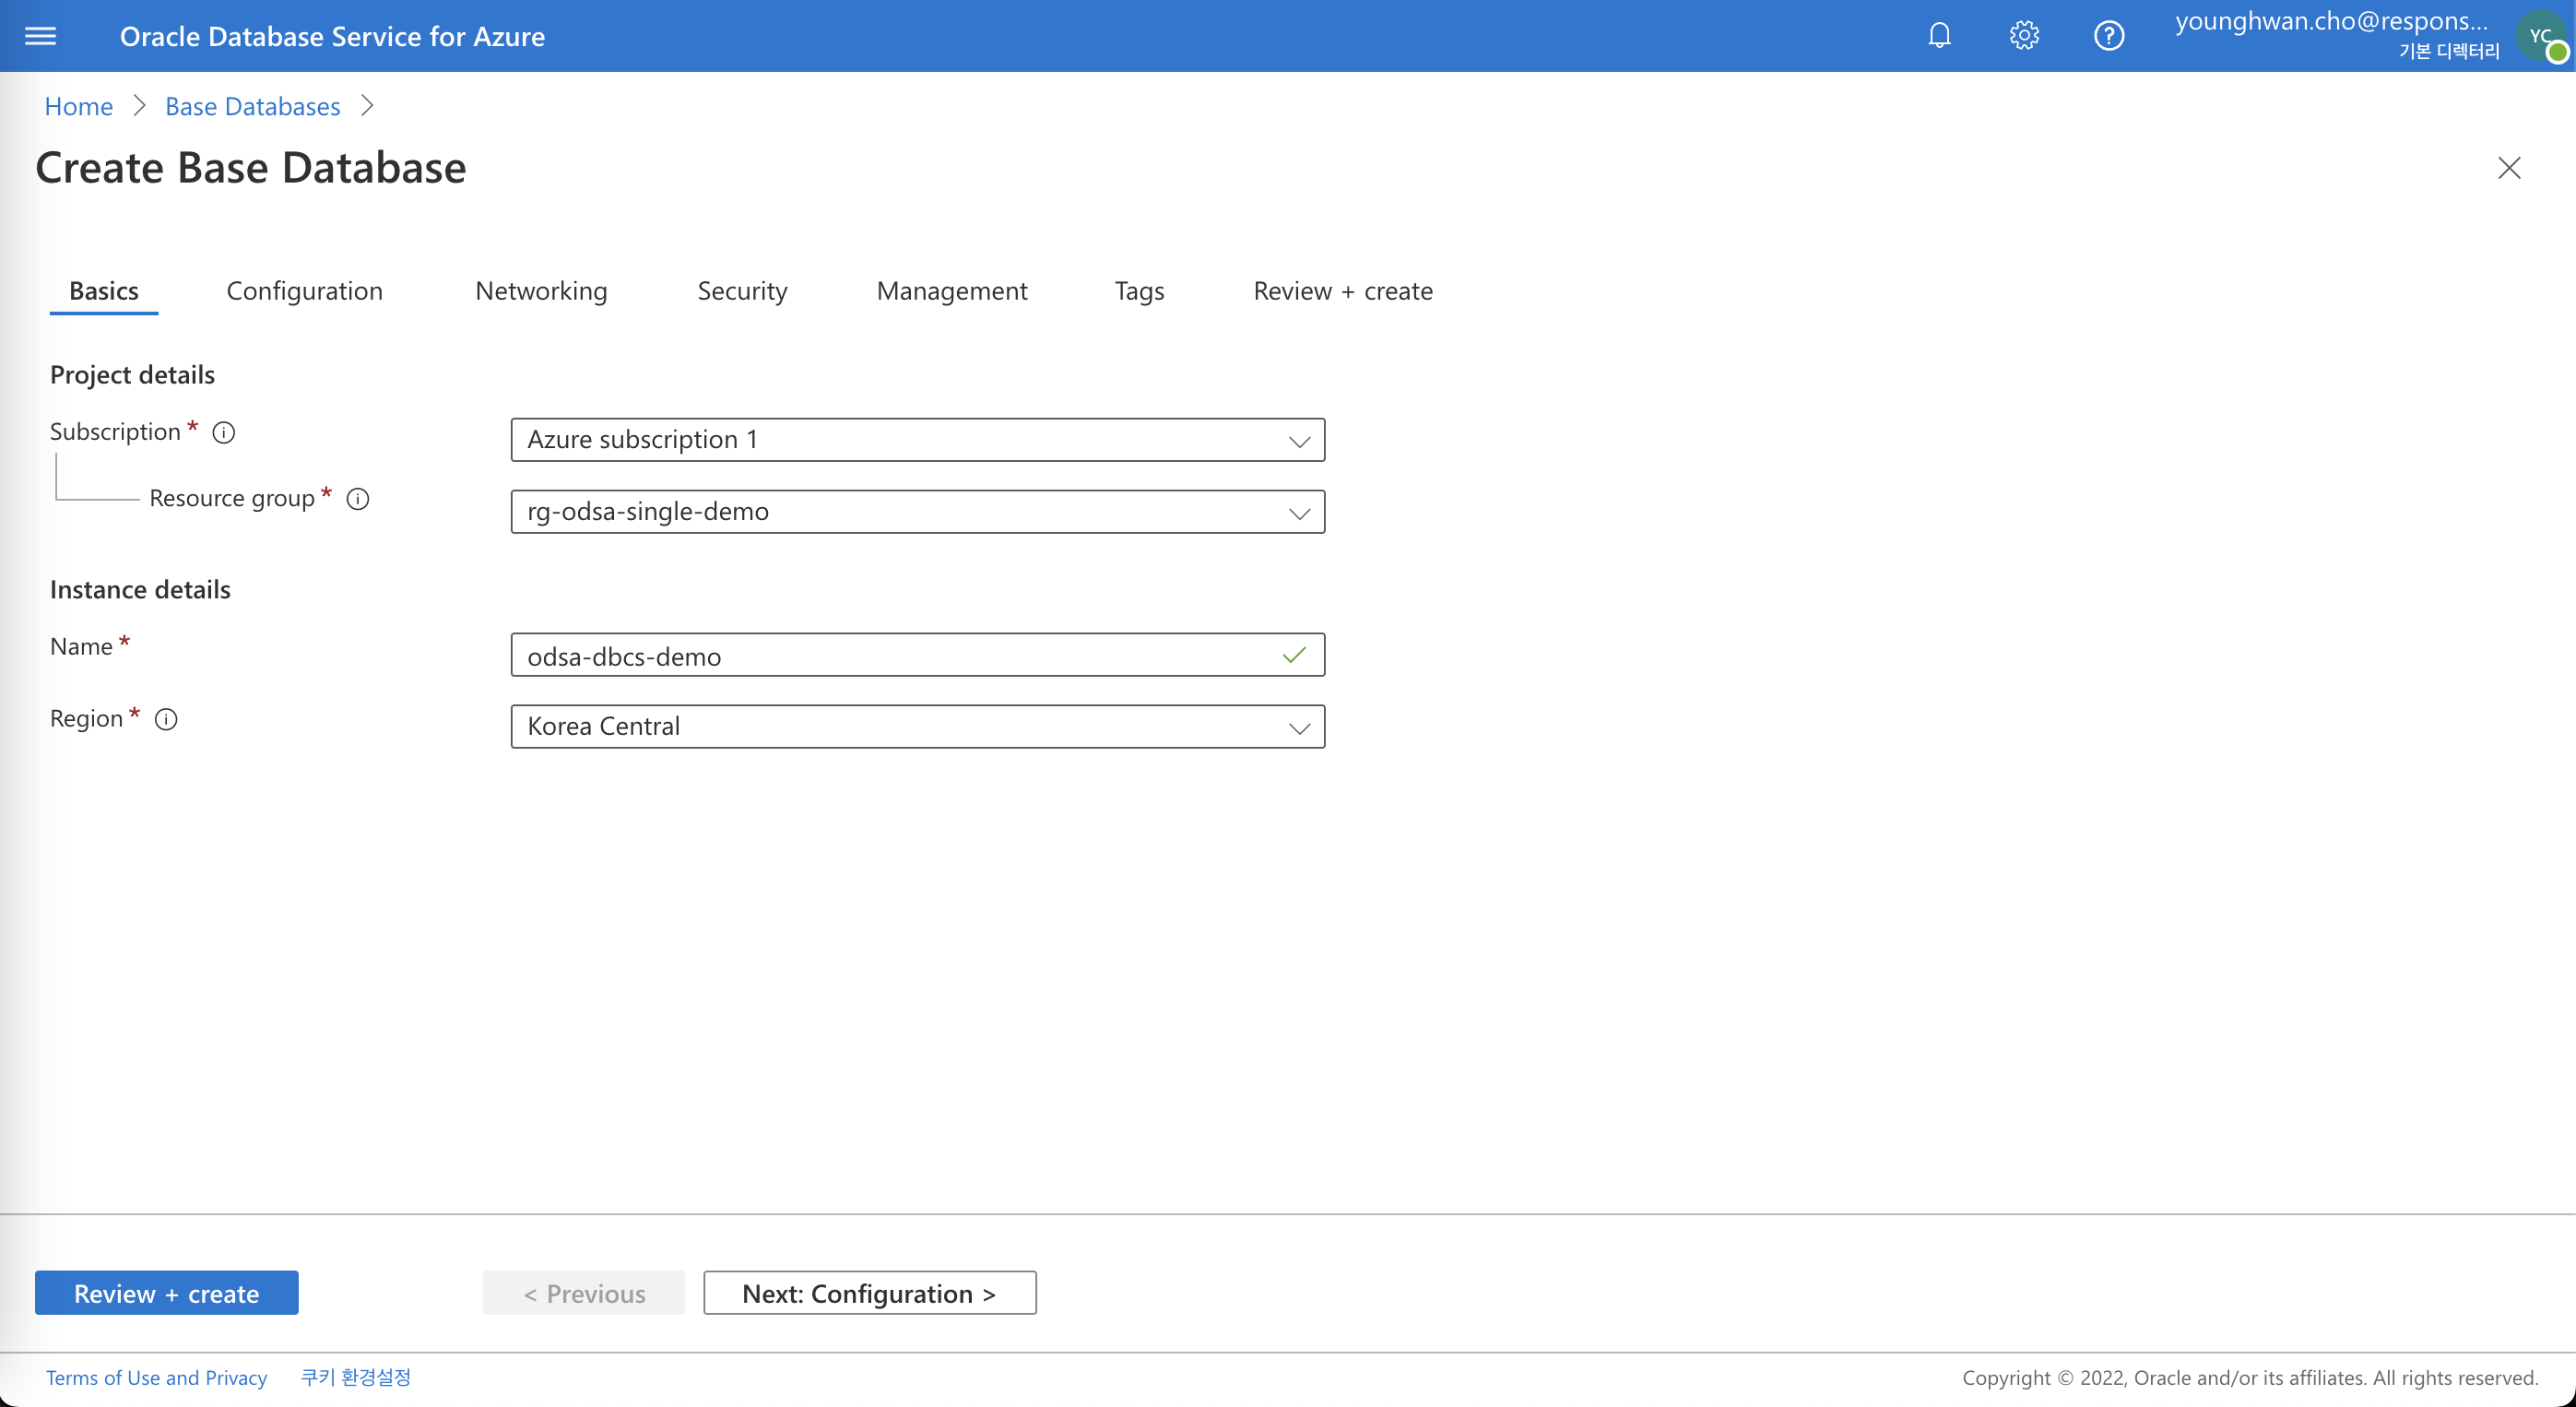Click the help question mark icon
The image size is (2576, 1407).
pos(2107,35)
